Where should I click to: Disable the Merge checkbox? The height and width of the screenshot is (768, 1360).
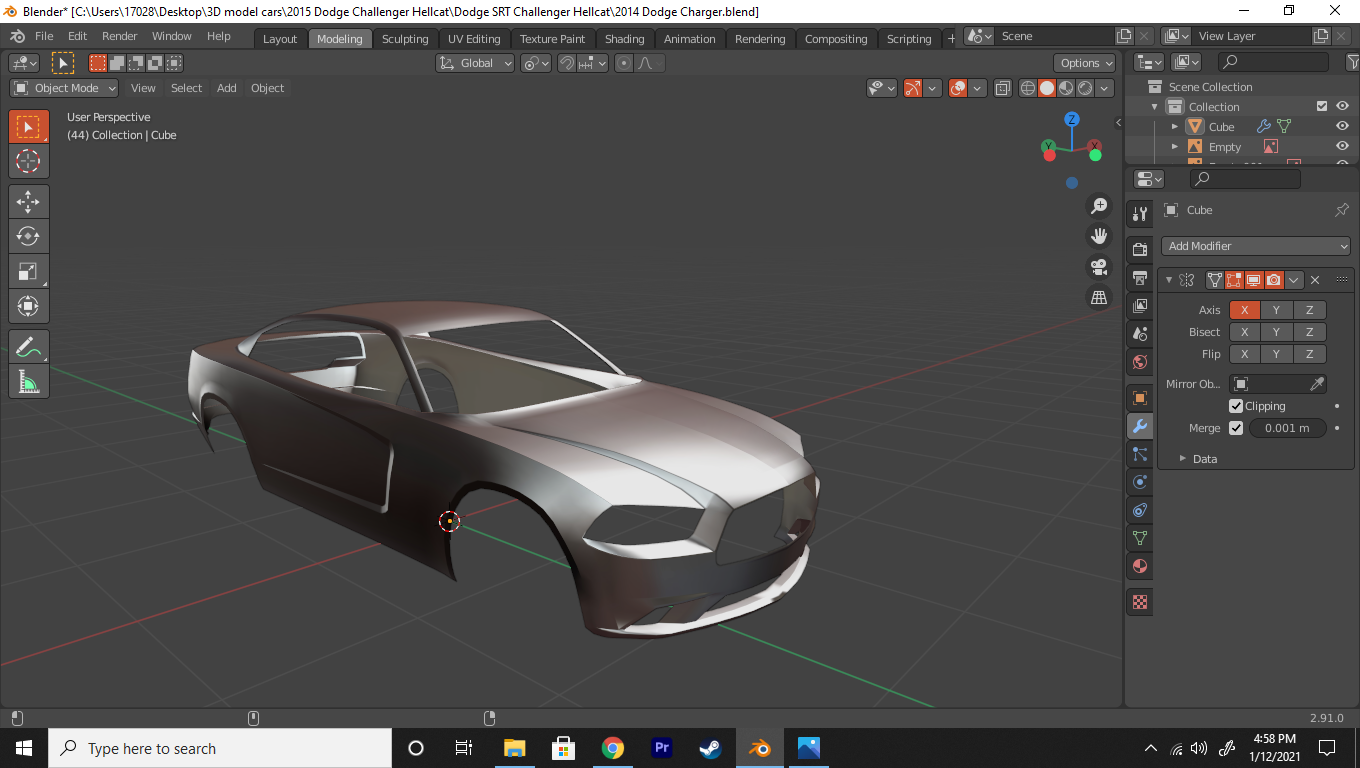(1236, 428)
